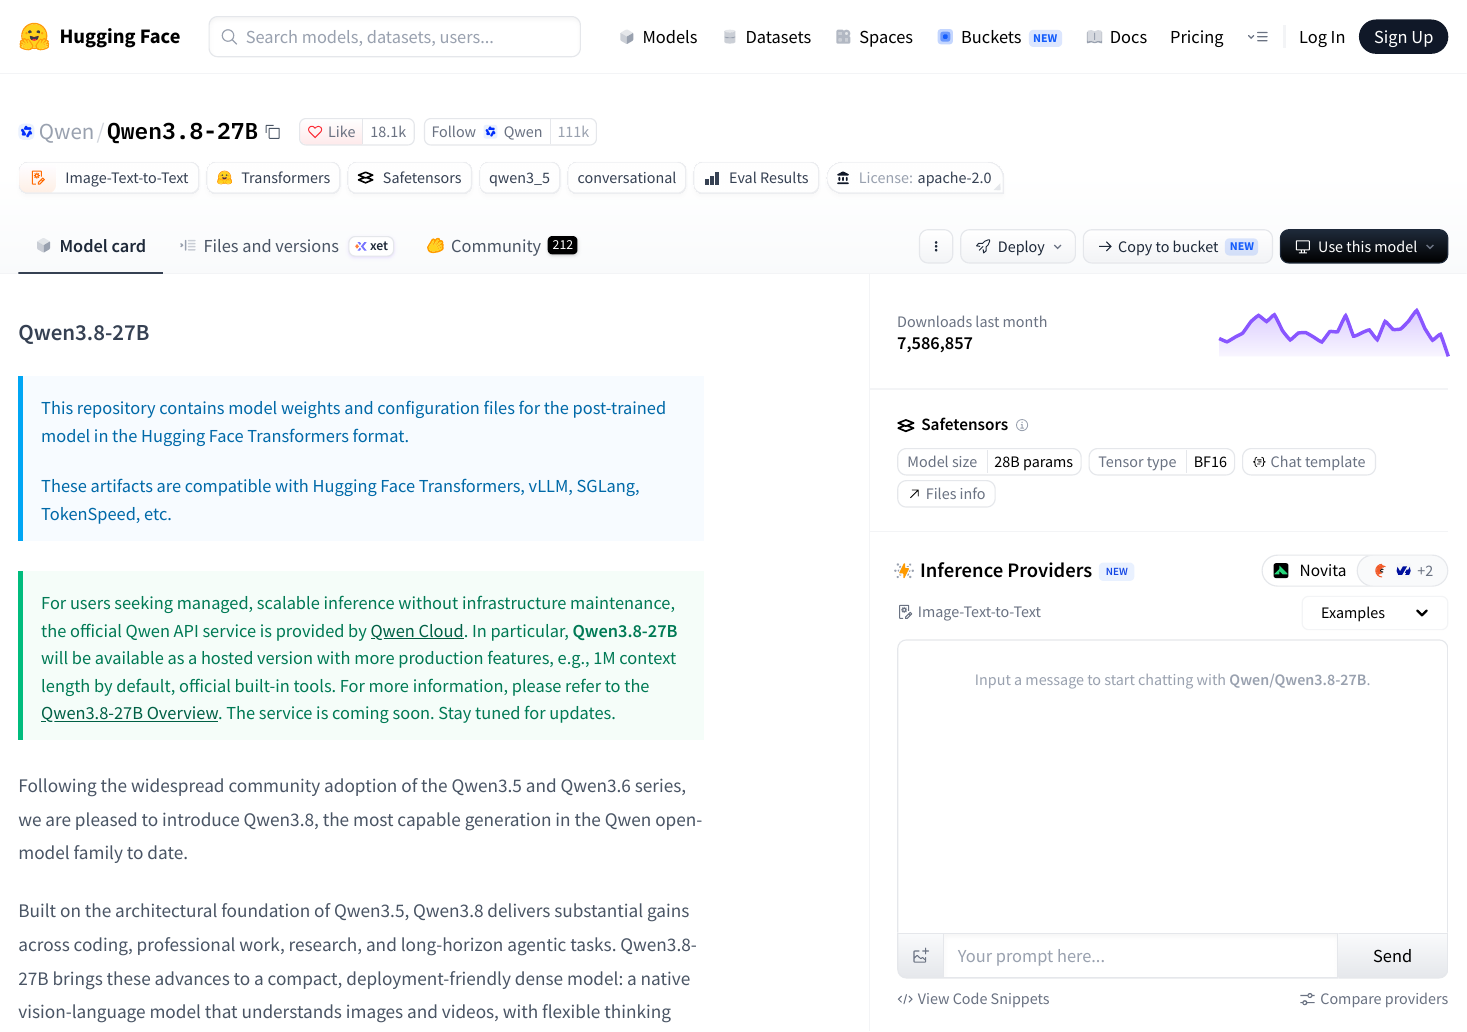This screenshot has width=1467, height=1032.
Task: Open the additional navigation menu icon
Action: (x=1258, y=37)
